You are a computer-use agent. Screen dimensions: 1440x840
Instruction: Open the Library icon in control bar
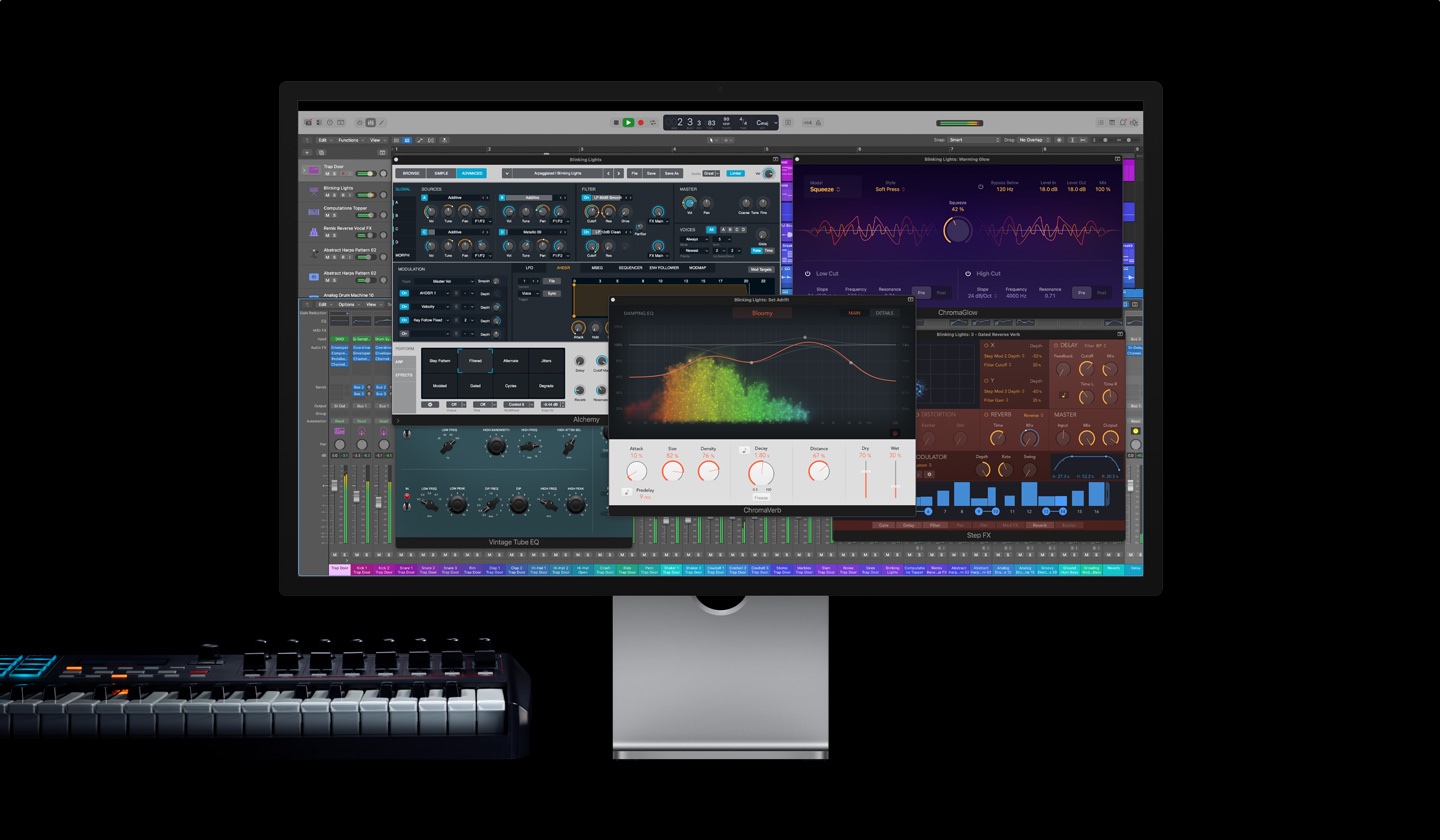[308, 122]
